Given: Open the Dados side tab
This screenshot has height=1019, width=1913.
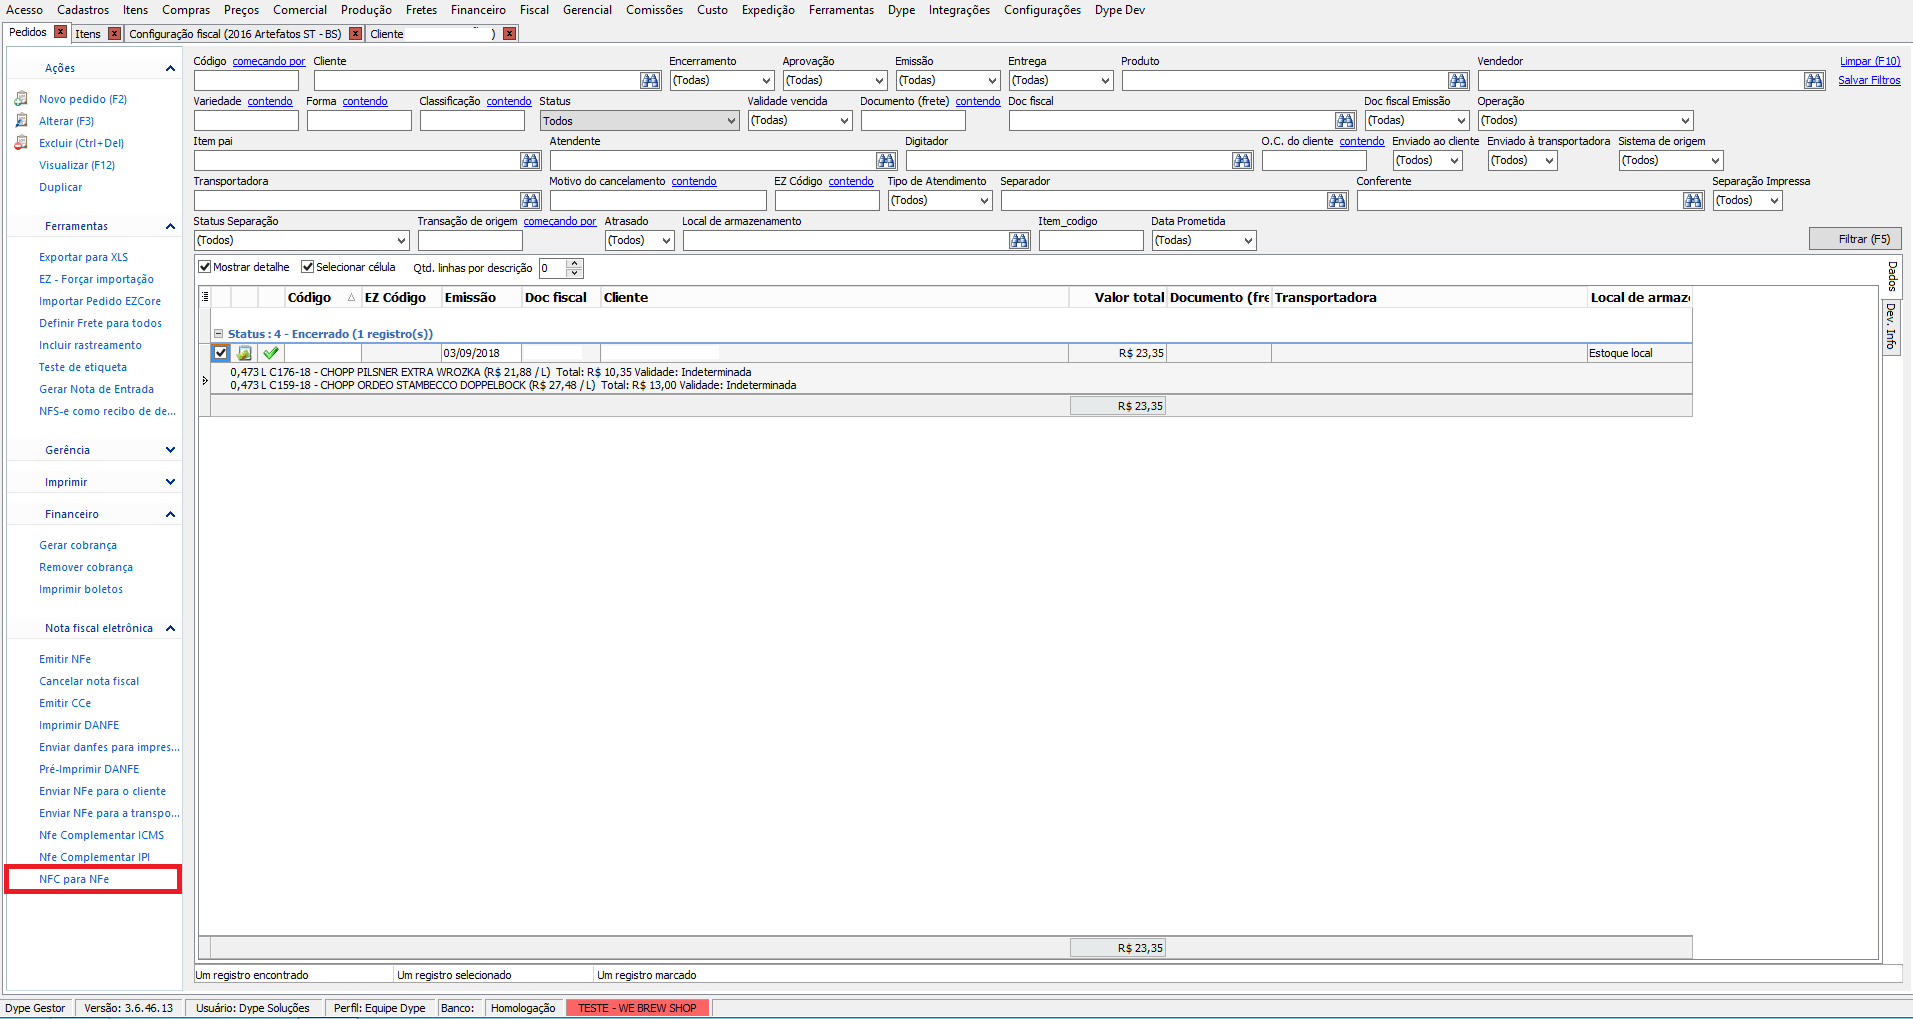Looking at the screenshot, I should 1891,276.
